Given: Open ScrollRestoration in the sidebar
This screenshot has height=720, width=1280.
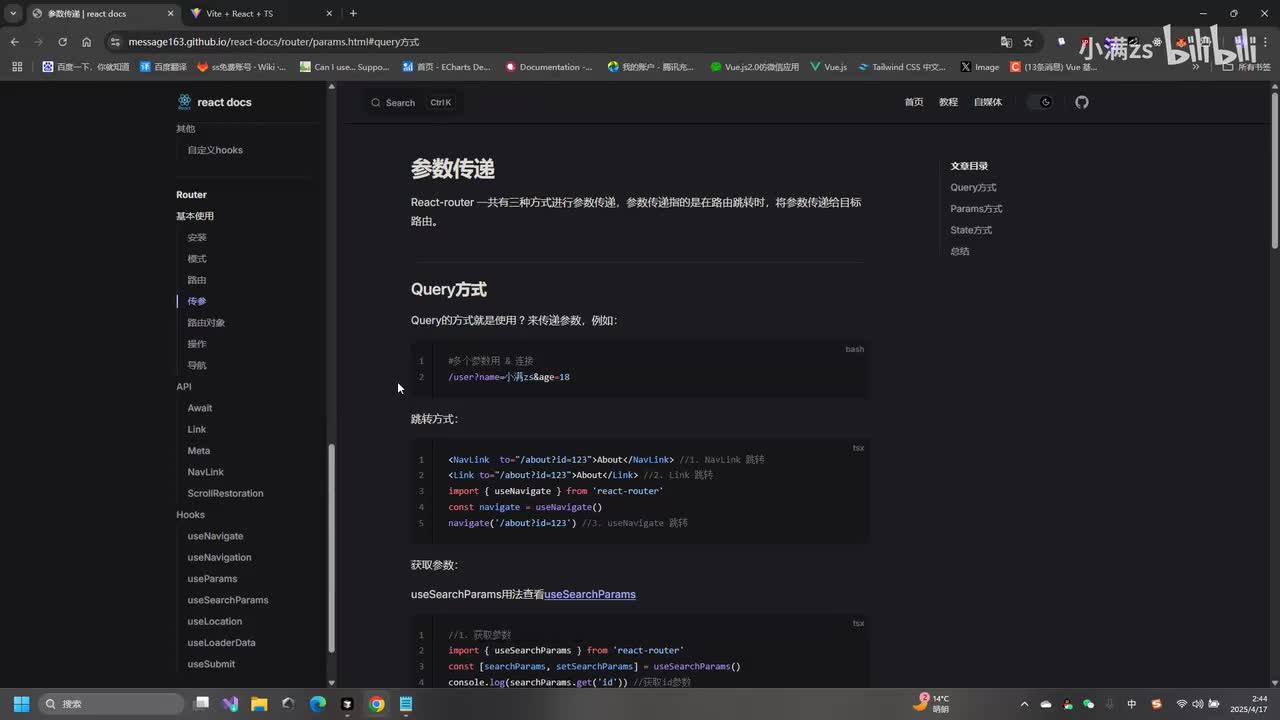Looking at the screenshot, I should tap(225, 493).
